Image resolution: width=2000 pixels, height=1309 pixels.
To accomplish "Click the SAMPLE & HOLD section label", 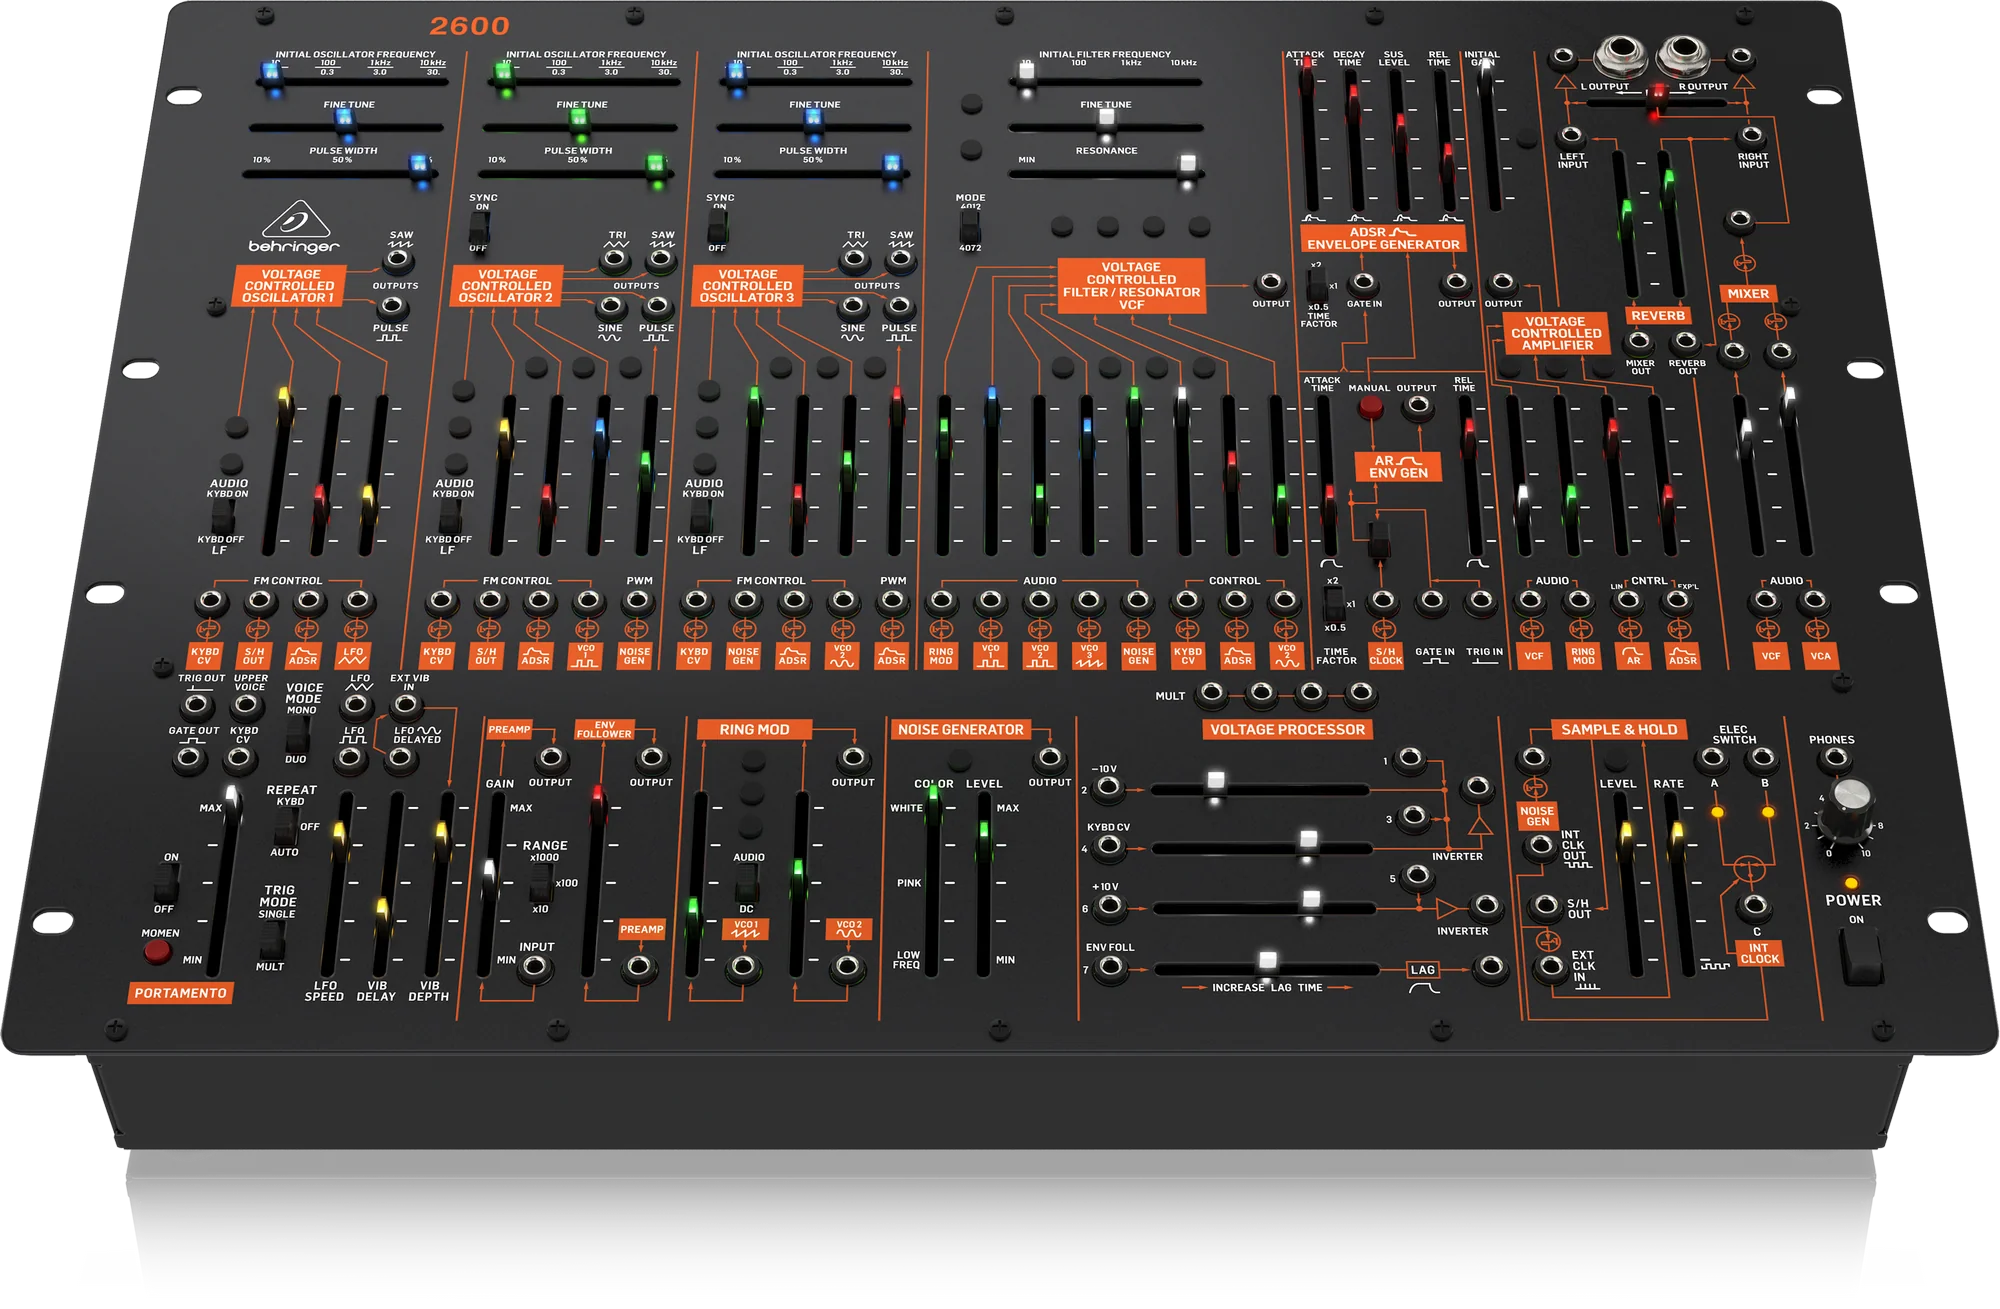I will pyautogui.click(x=1619, y=729).
